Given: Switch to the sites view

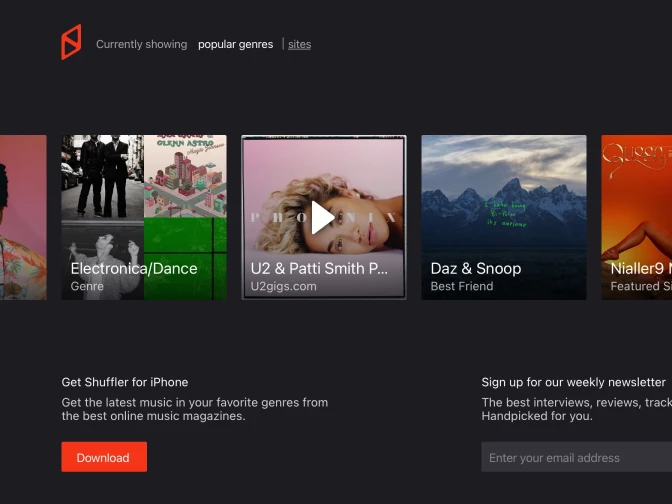Looking at the screenshot, I should [x=300, y=44].
